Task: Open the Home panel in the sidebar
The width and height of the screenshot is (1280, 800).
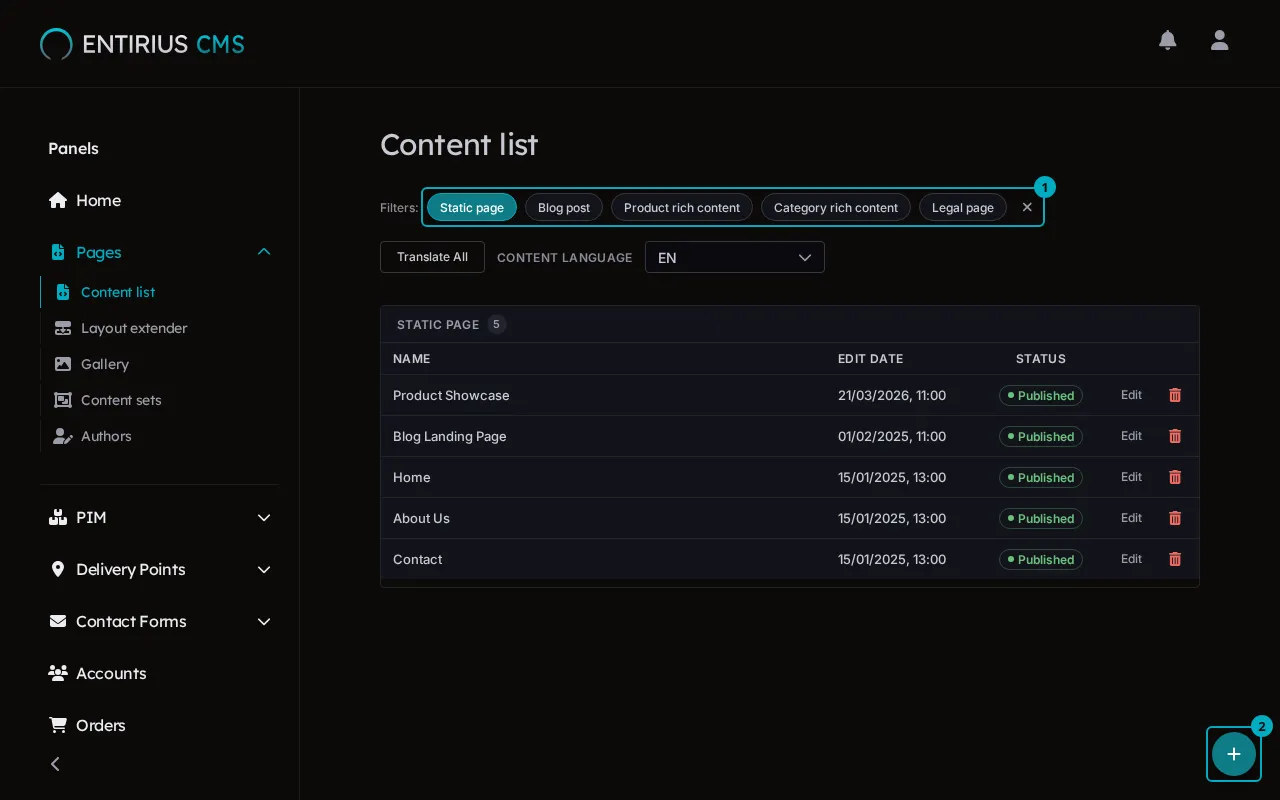Action: [160, 200]
